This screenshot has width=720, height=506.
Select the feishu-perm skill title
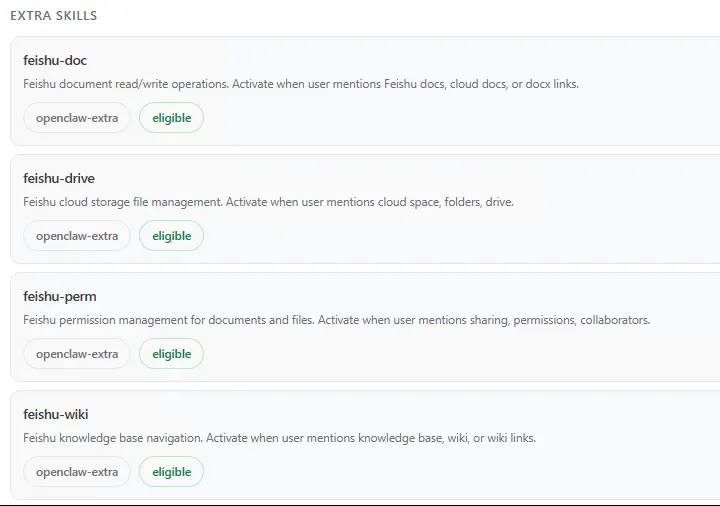(x=59, y=297)
